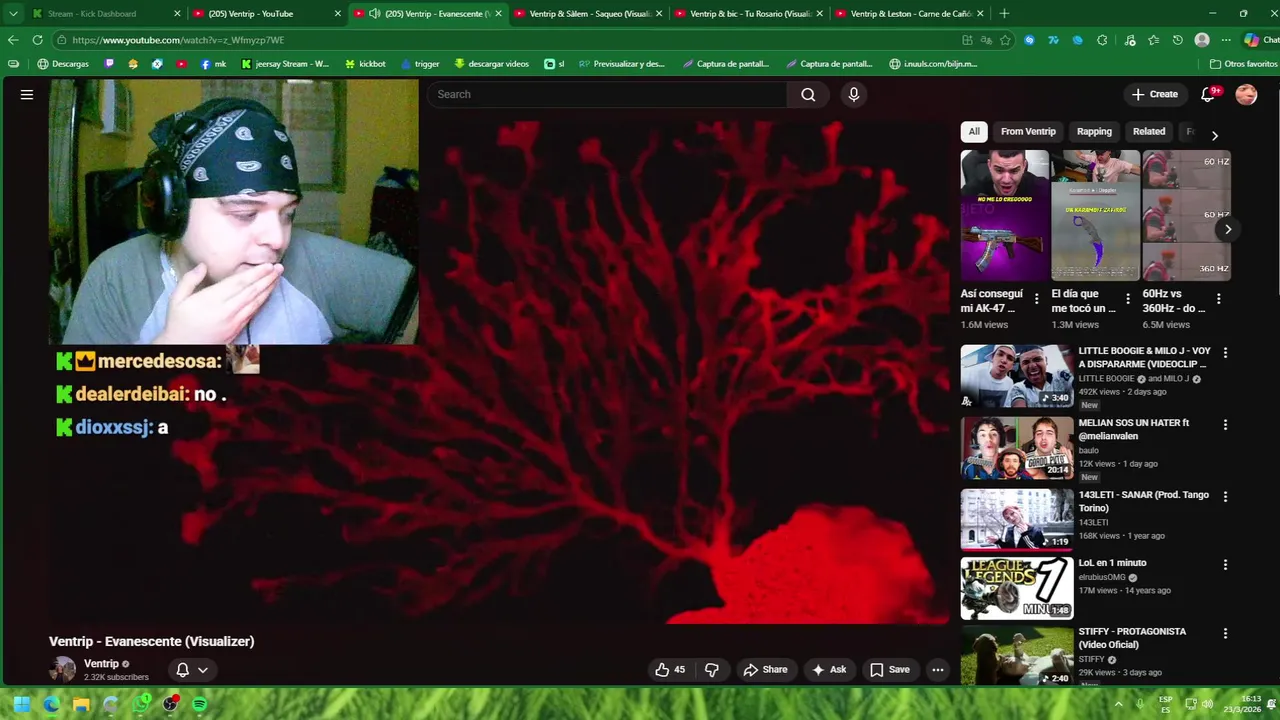Switch to Ventrip & bic - Tu Rosario tab
This screenshot has width=1280, height=720.
750,13
